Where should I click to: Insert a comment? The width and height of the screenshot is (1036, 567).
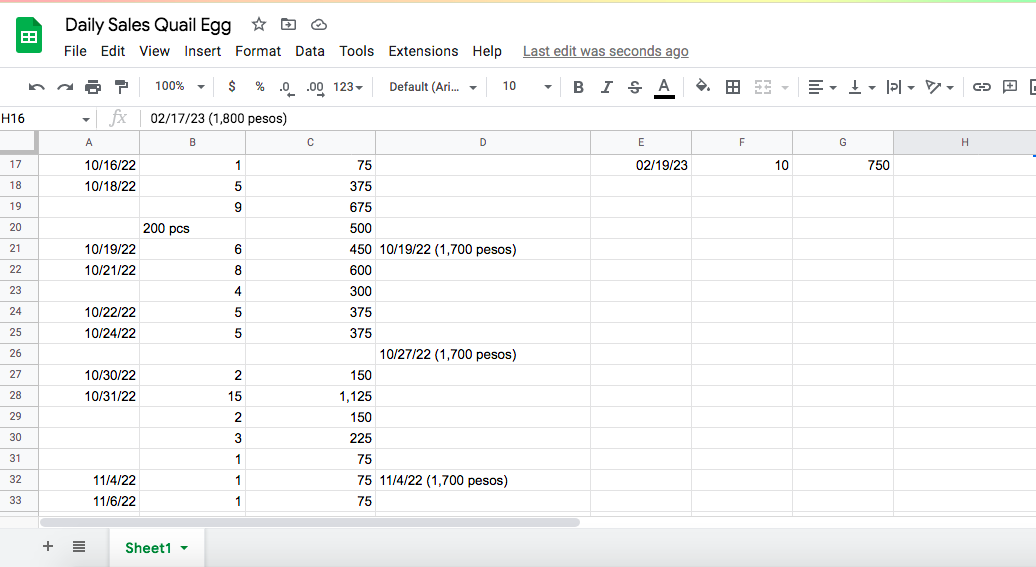1010,87
